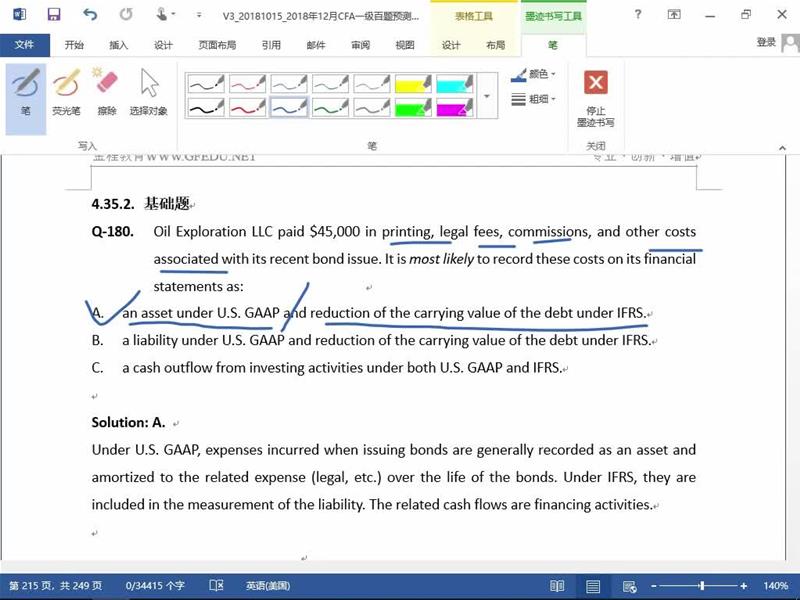
Task: Click the Select Objects (选择对象) arrow tool
Action: coord(149,94)
